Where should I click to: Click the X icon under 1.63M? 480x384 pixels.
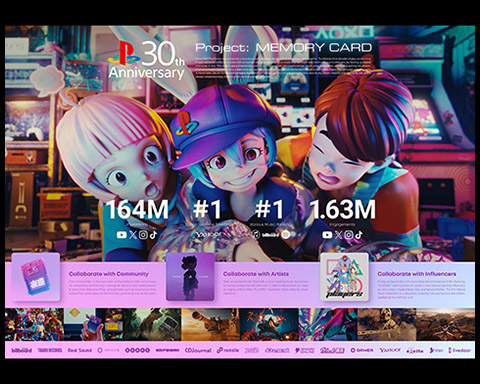tap(339, 235)
